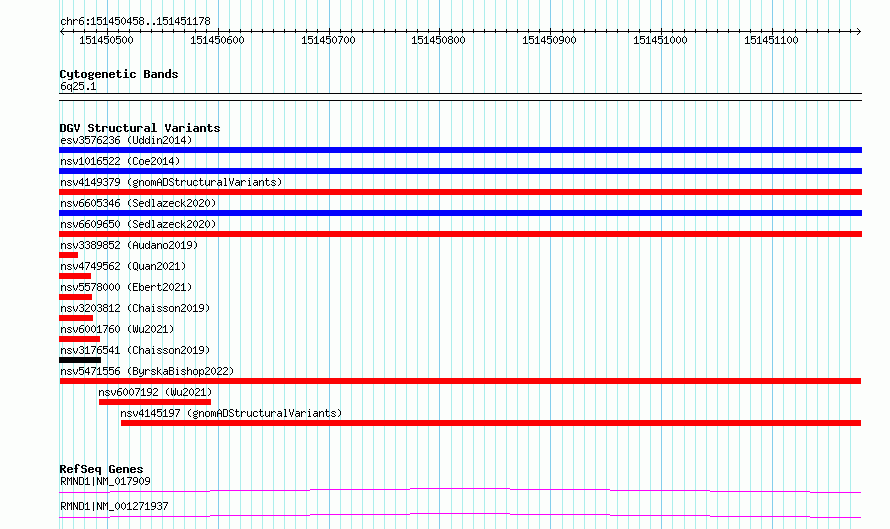Click the ruler's left arrow end
The height and width of the screenshot is (529, 890).
point(62,31)
